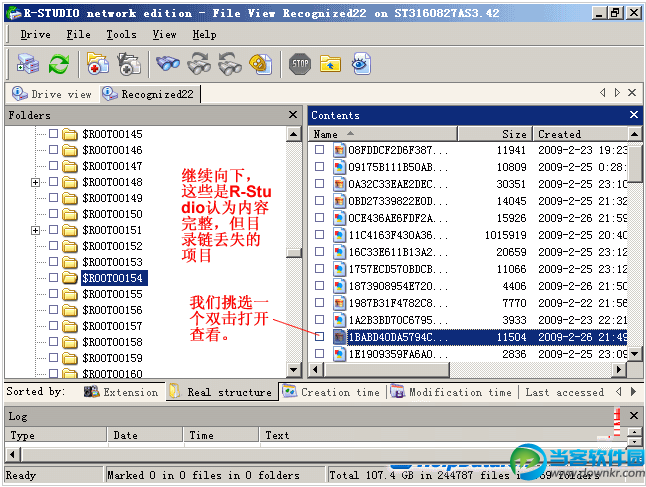
Task: Click the Find Next binoculars icon
Action: tap(199, 64)
